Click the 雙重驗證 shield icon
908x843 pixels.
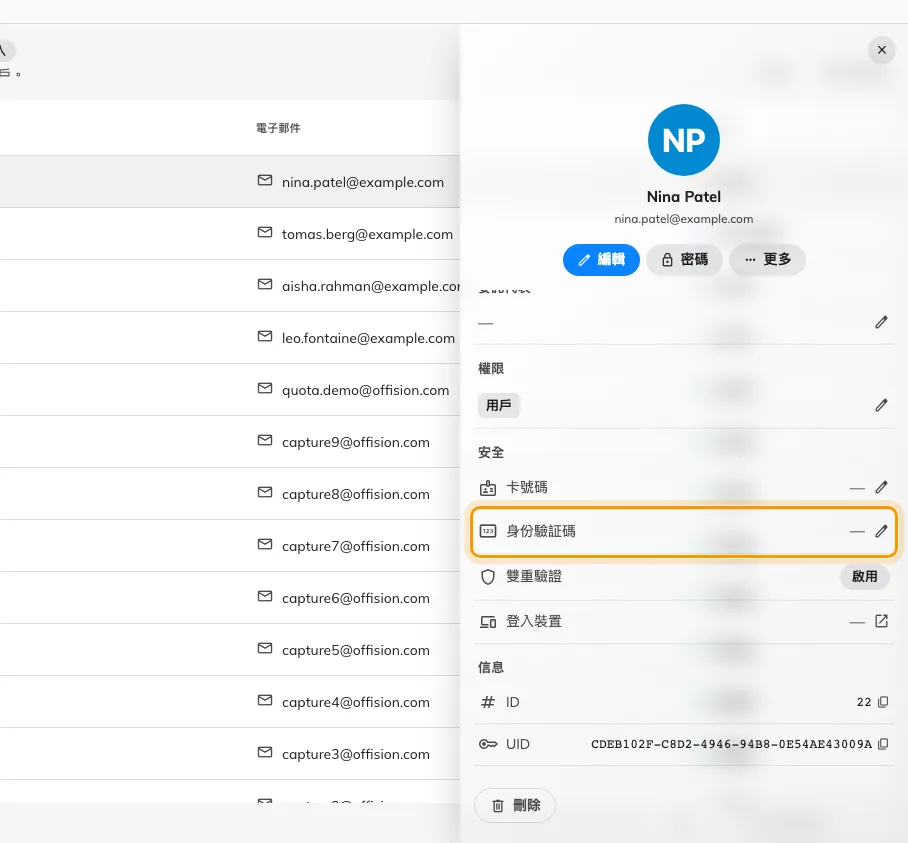(488, 577)
